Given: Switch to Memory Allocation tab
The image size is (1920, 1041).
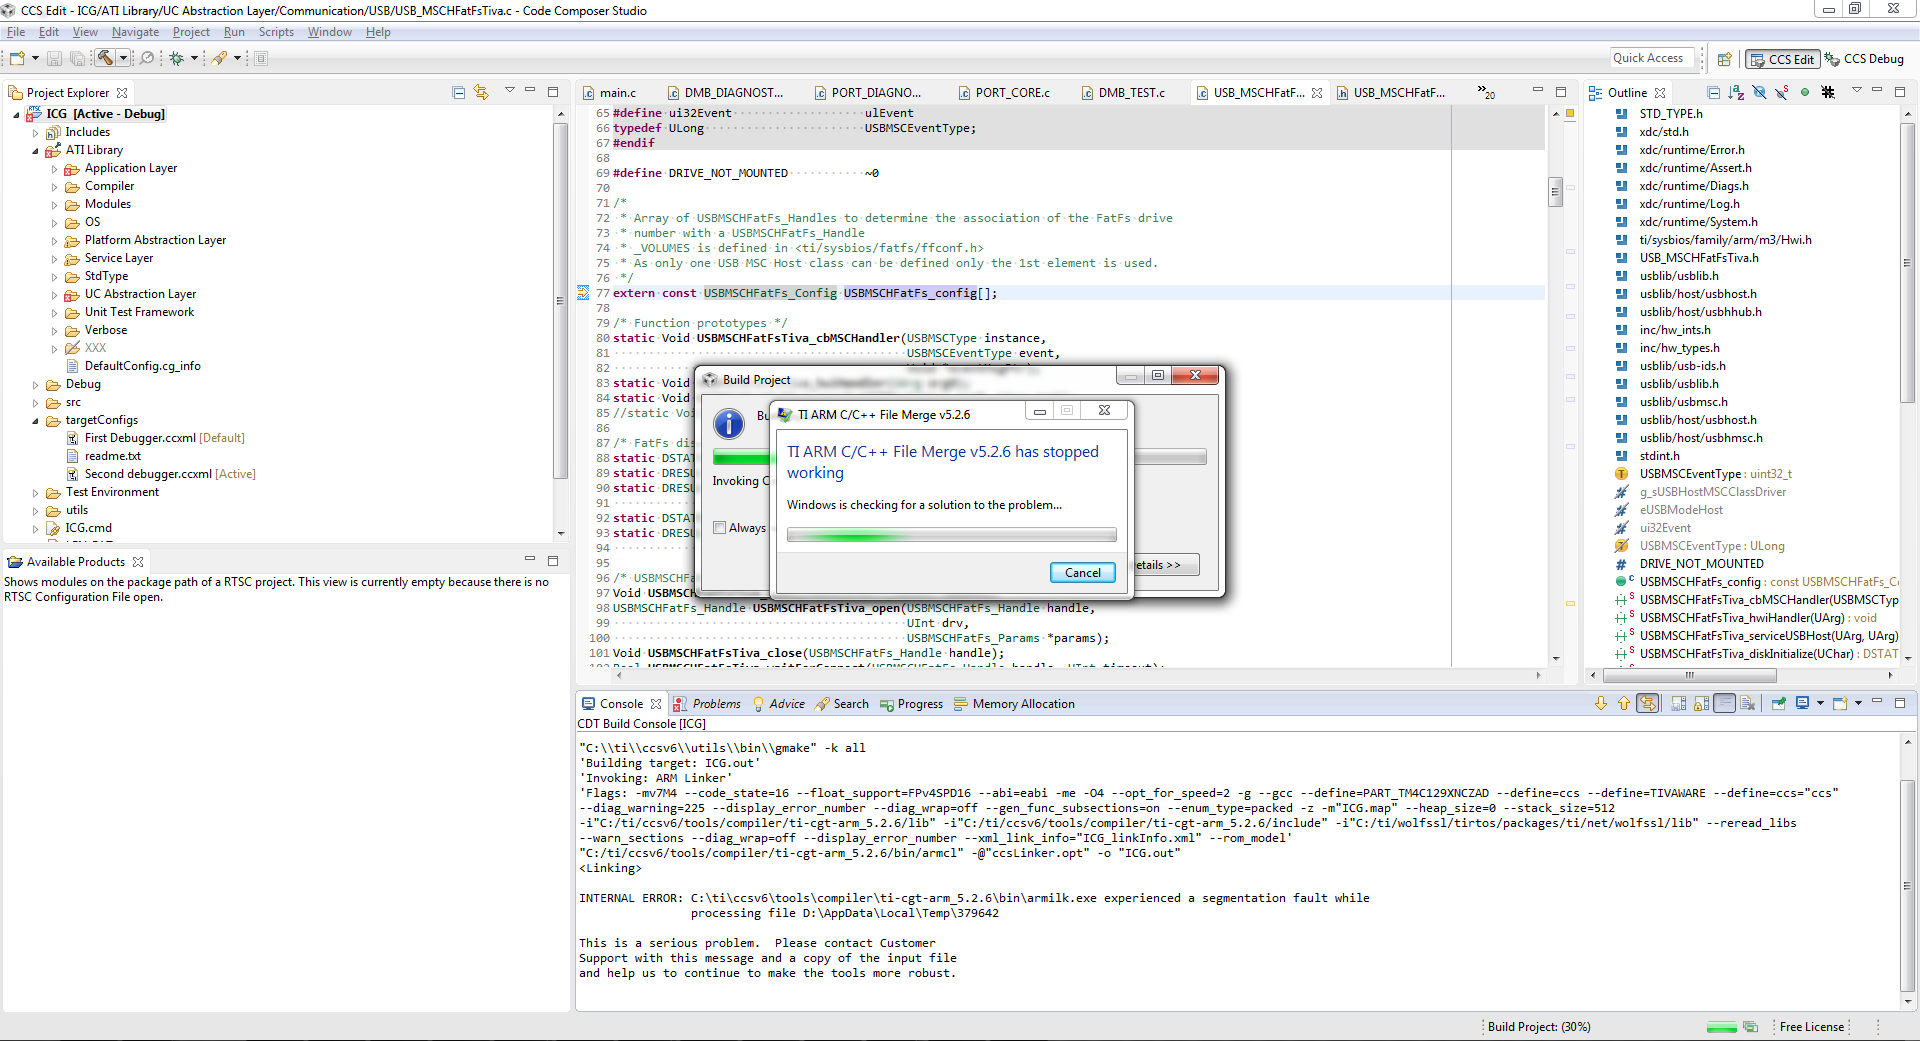Looking at the screenshot, I should [1014, 704].
